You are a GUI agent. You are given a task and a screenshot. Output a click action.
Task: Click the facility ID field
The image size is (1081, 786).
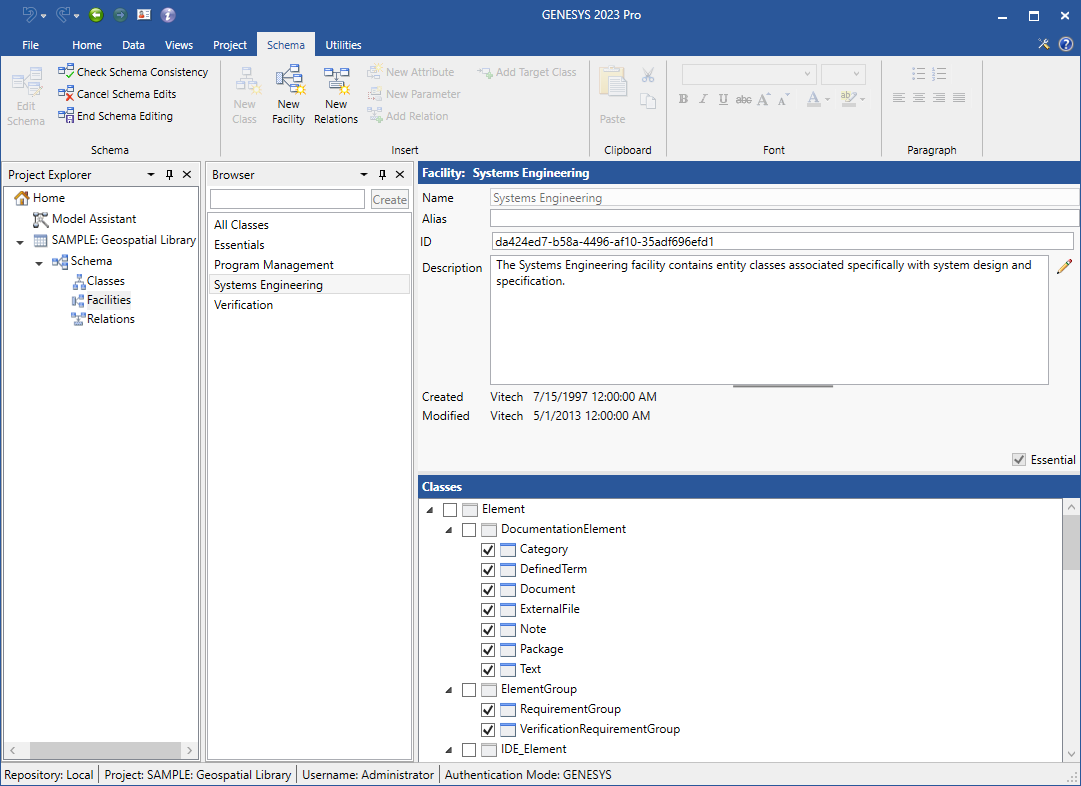click(x=782, y=241)
